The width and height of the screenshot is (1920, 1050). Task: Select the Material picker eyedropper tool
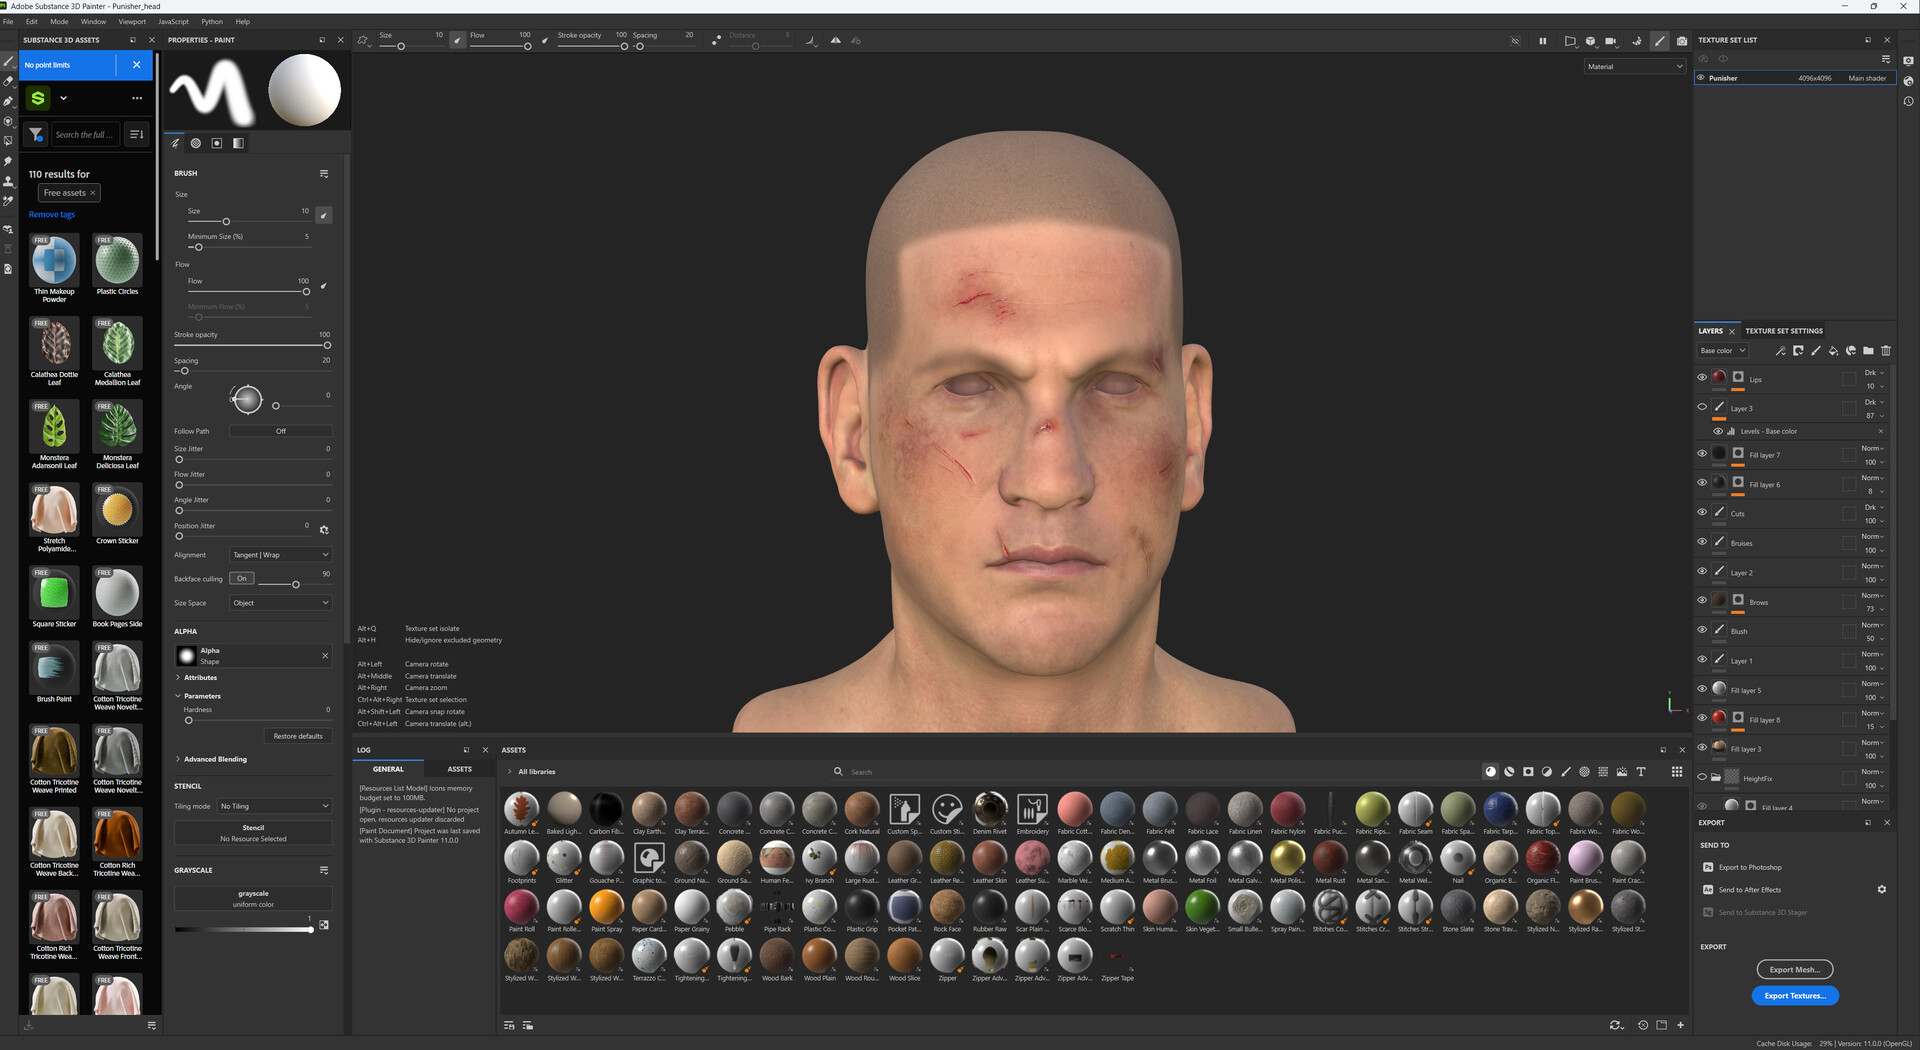pyautogui.click(x=8, y=201)
